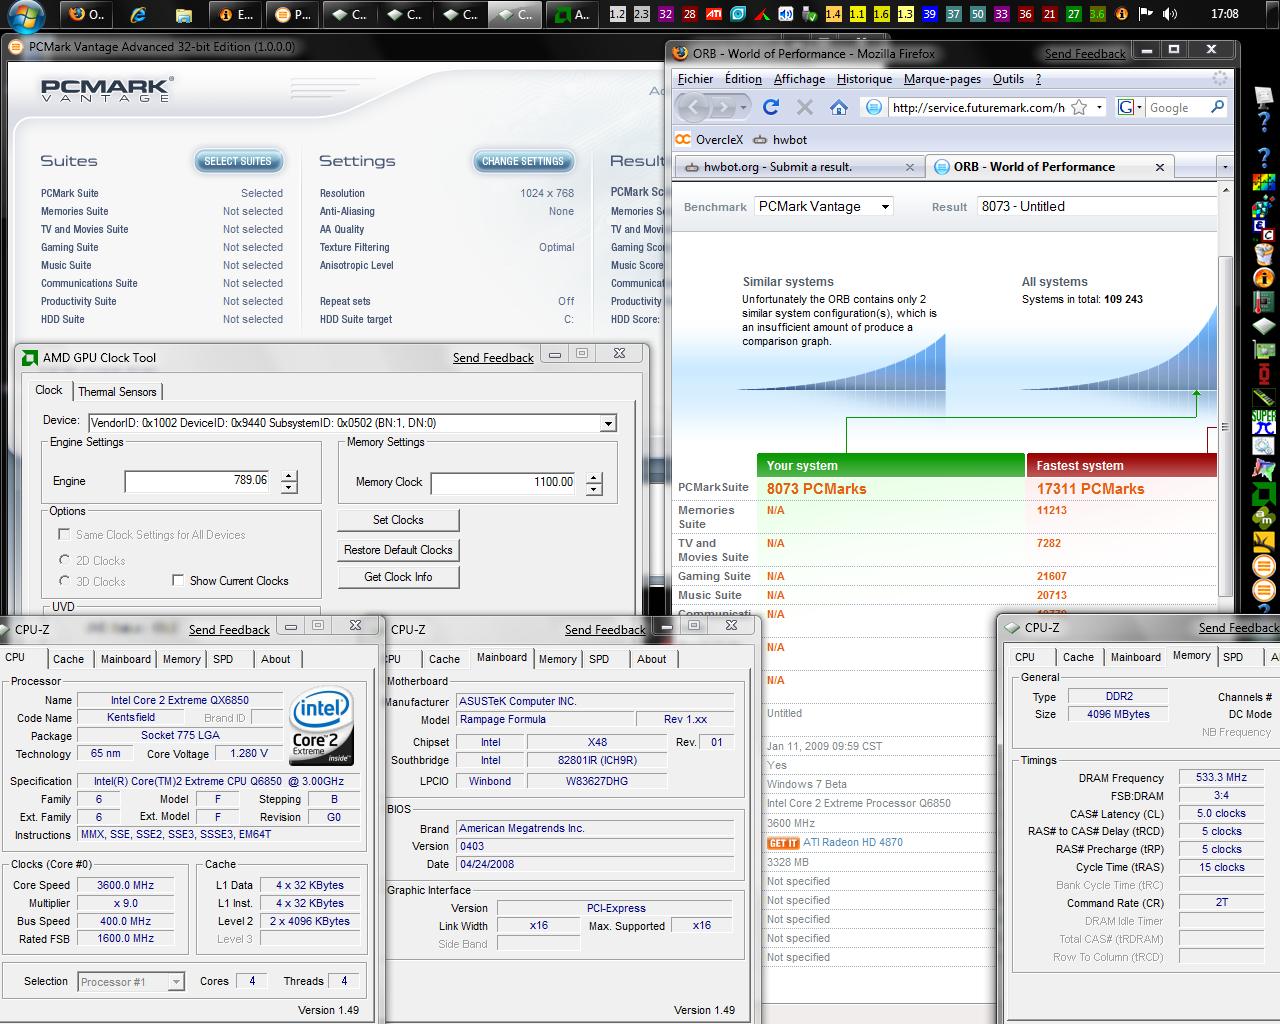Click the search magnifier in Firefox
Image resolution: width=1280 pixels, height=1024 pixels.
click(x=1217, y=107)
